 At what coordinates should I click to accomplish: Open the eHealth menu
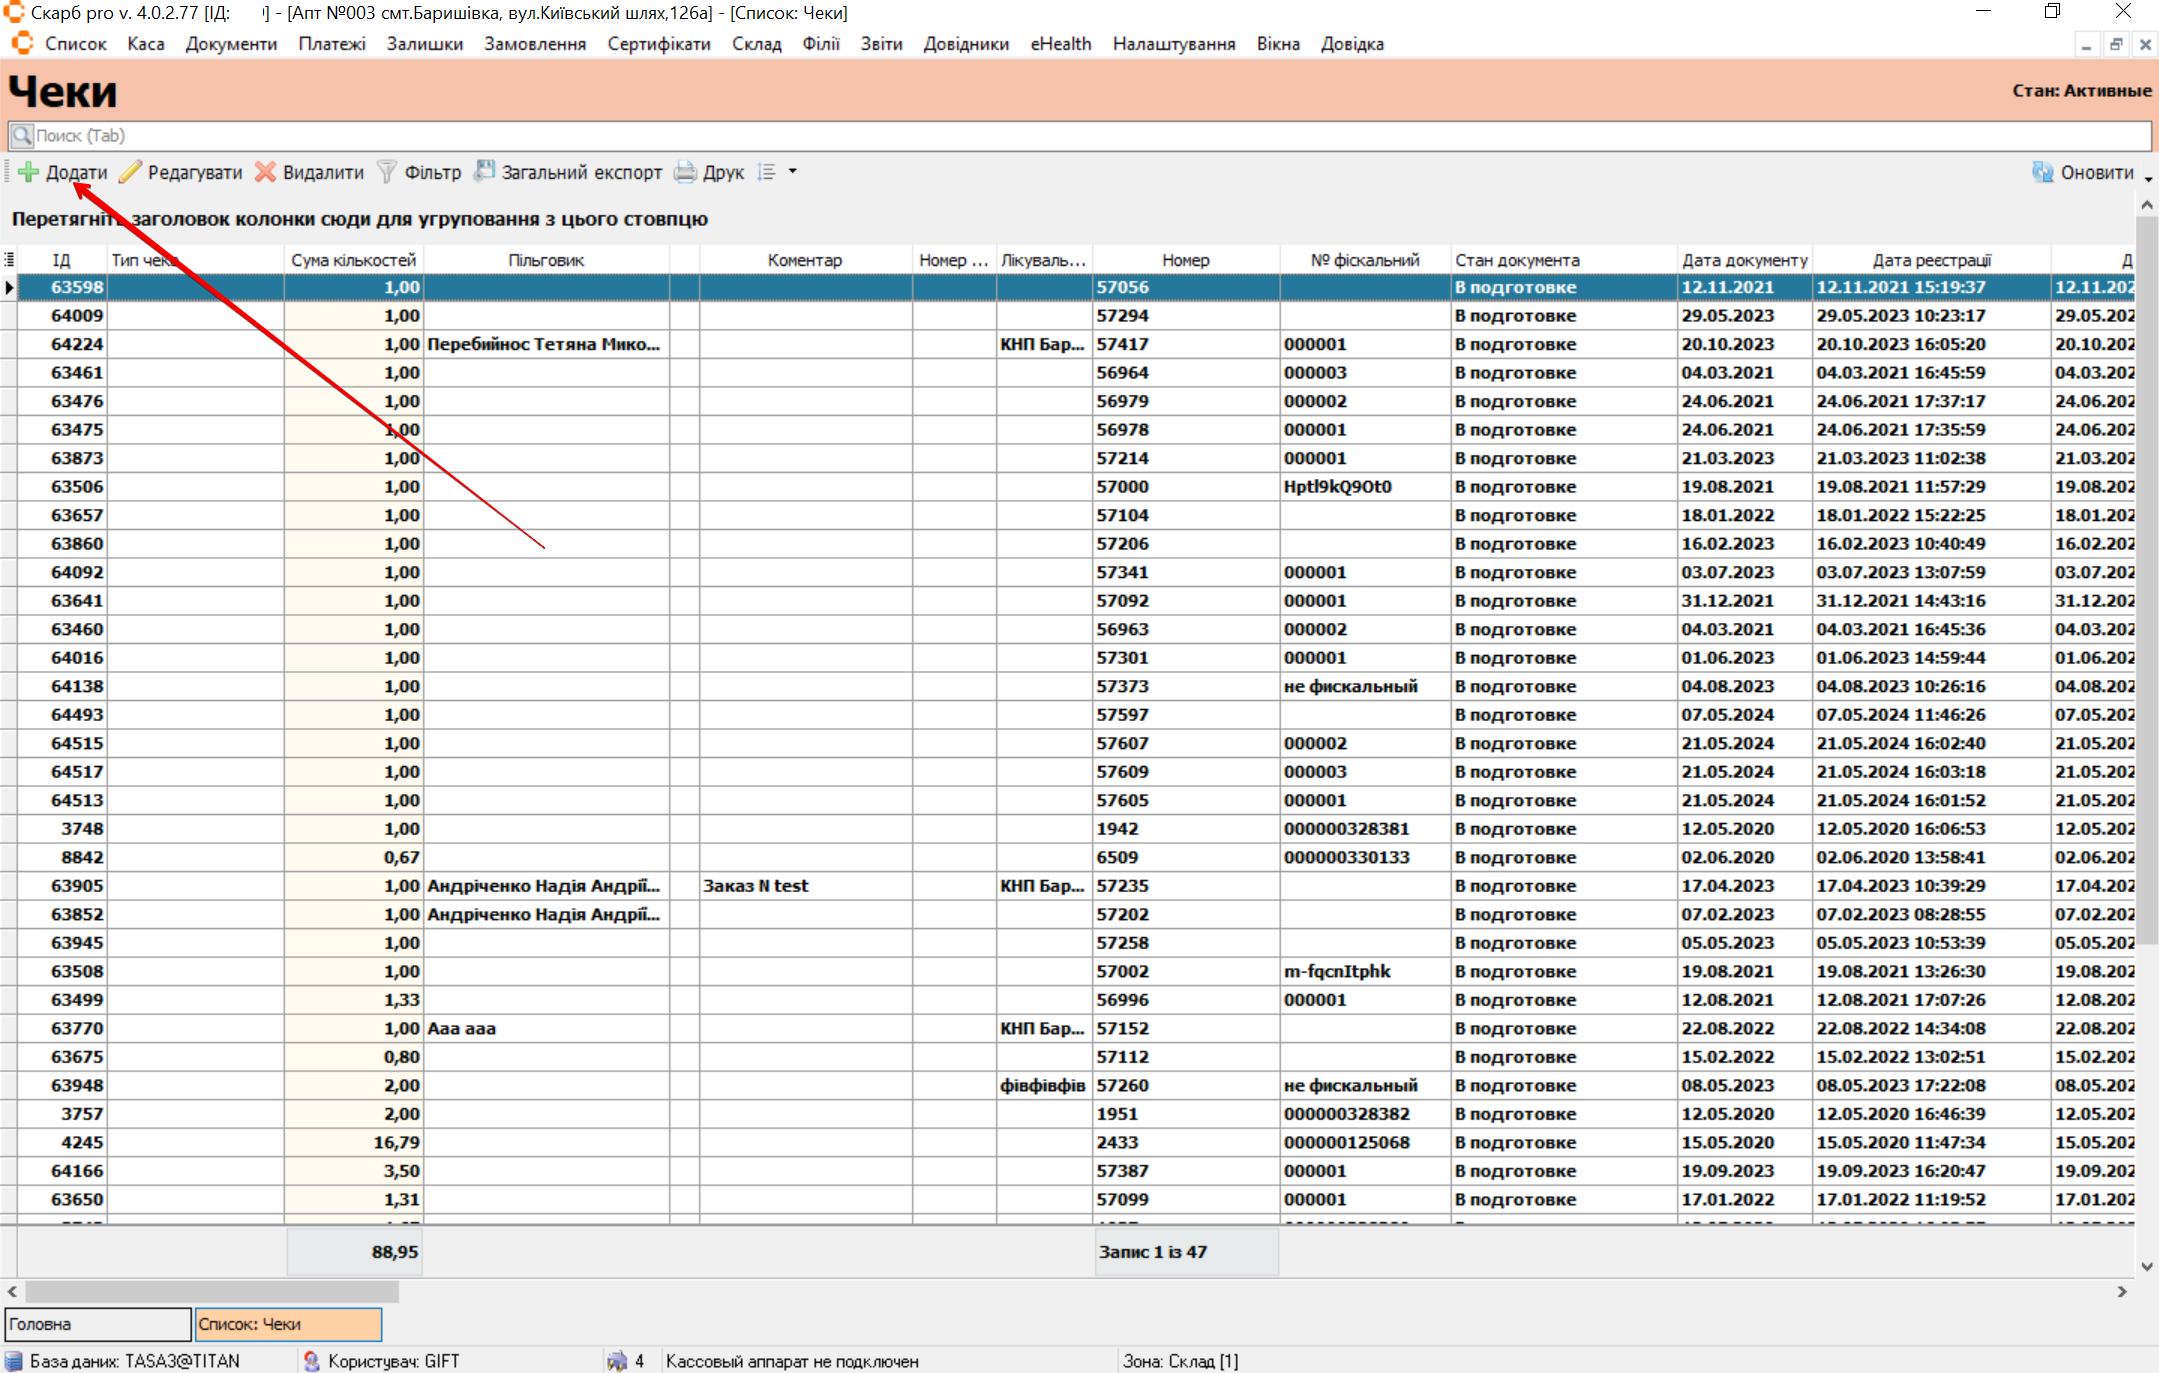(1060, 44)
